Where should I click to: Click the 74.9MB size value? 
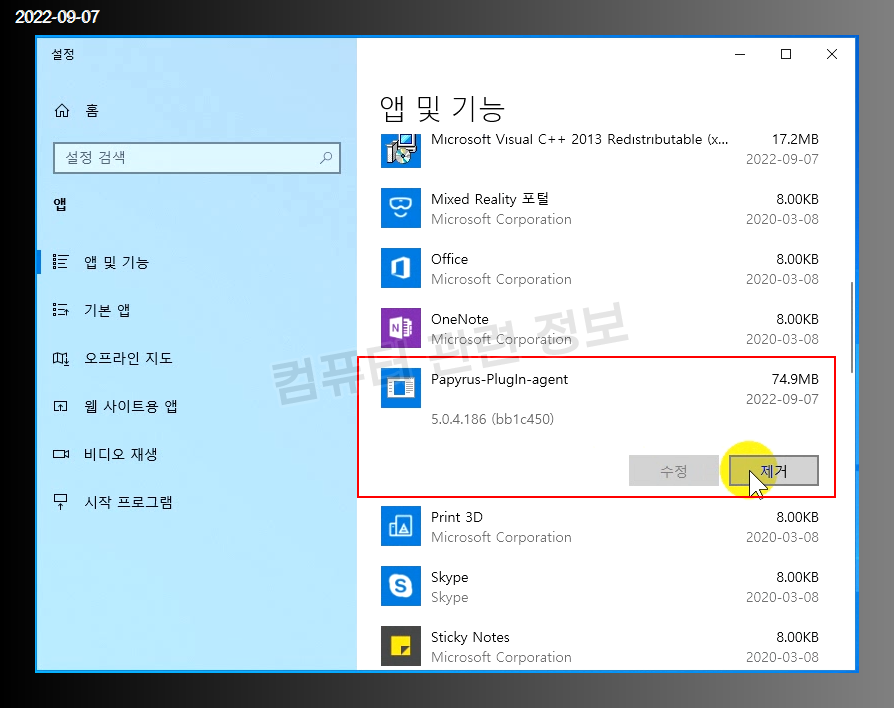[x=795, y=379]
